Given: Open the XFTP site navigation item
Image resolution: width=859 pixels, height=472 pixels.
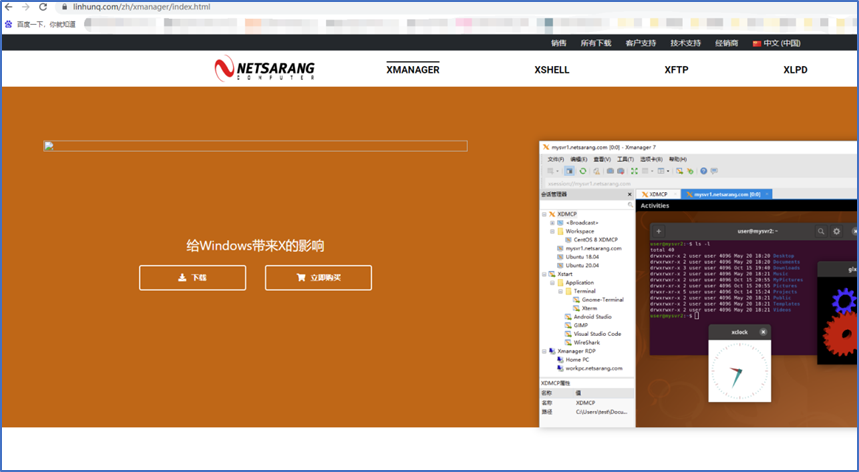Looking at the screenshot, I should click(x=676, y=70).
